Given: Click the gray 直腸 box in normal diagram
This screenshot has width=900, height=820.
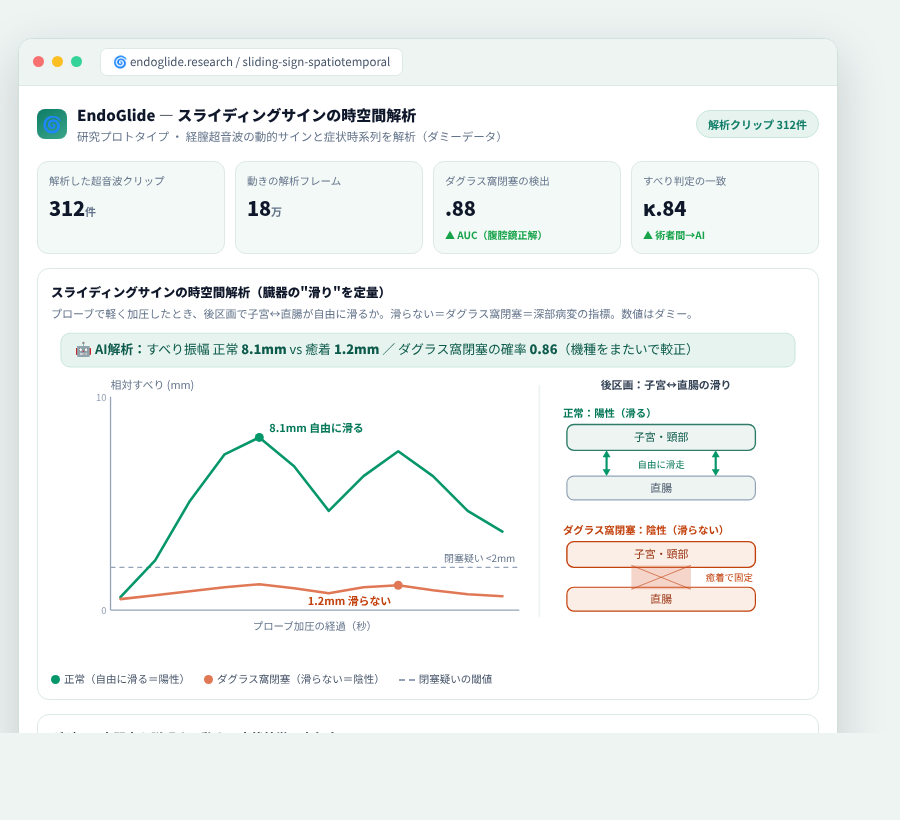Looking at the screenshot, I should pyautogui.click(x=661, y=488).
